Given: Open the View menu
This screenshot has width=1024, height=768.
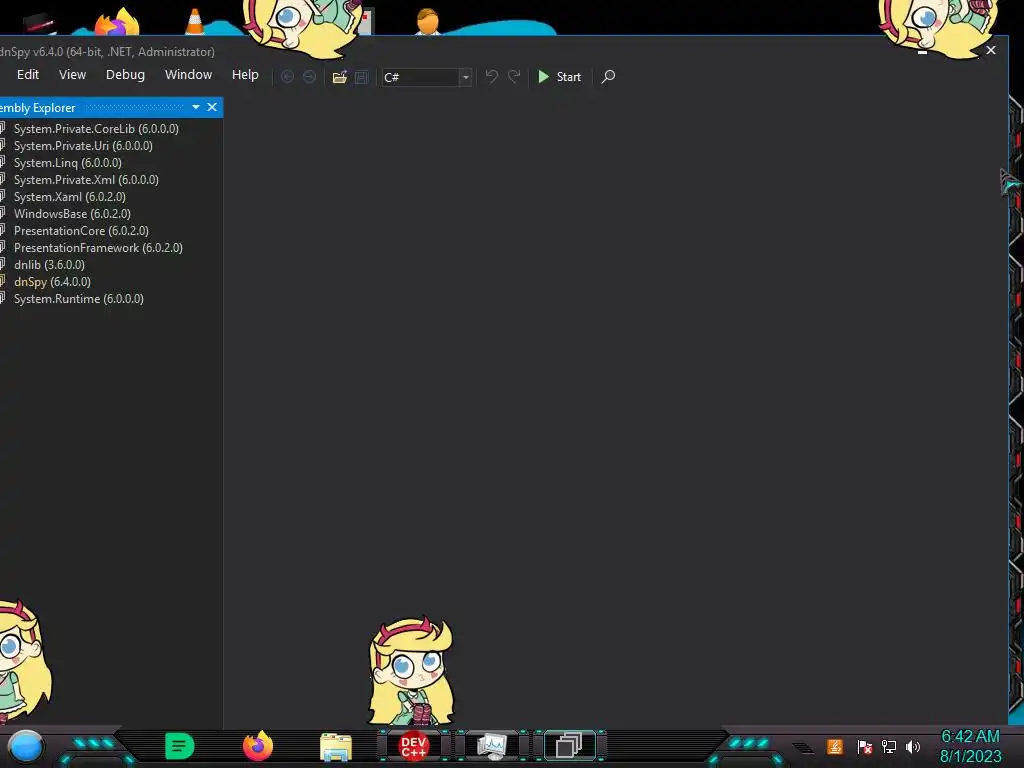Looking at the screenshot, I should tap(72, 74).
